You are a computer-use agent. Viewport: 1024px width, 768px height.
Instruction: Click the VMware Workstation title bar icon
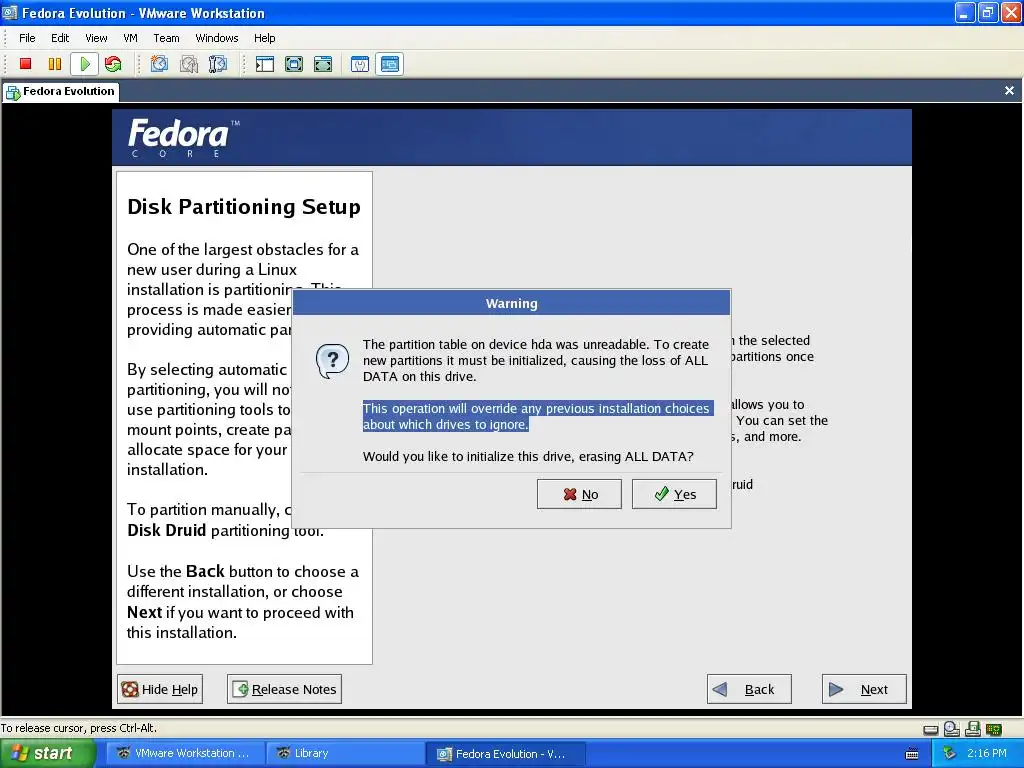point(10,12)
